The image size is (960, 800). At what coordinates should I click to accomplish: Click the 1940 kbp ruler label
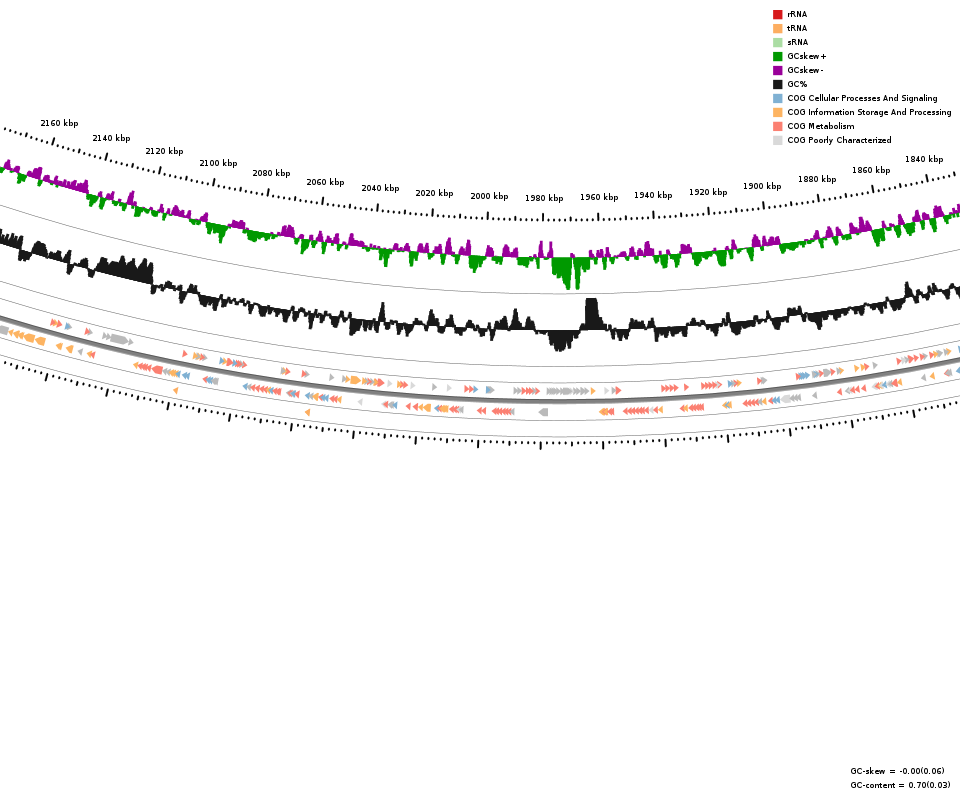click(x=653, y=195)
